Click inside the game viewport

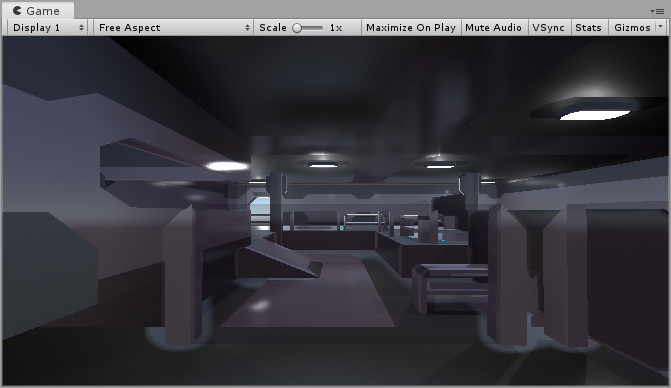pos(335,210)
